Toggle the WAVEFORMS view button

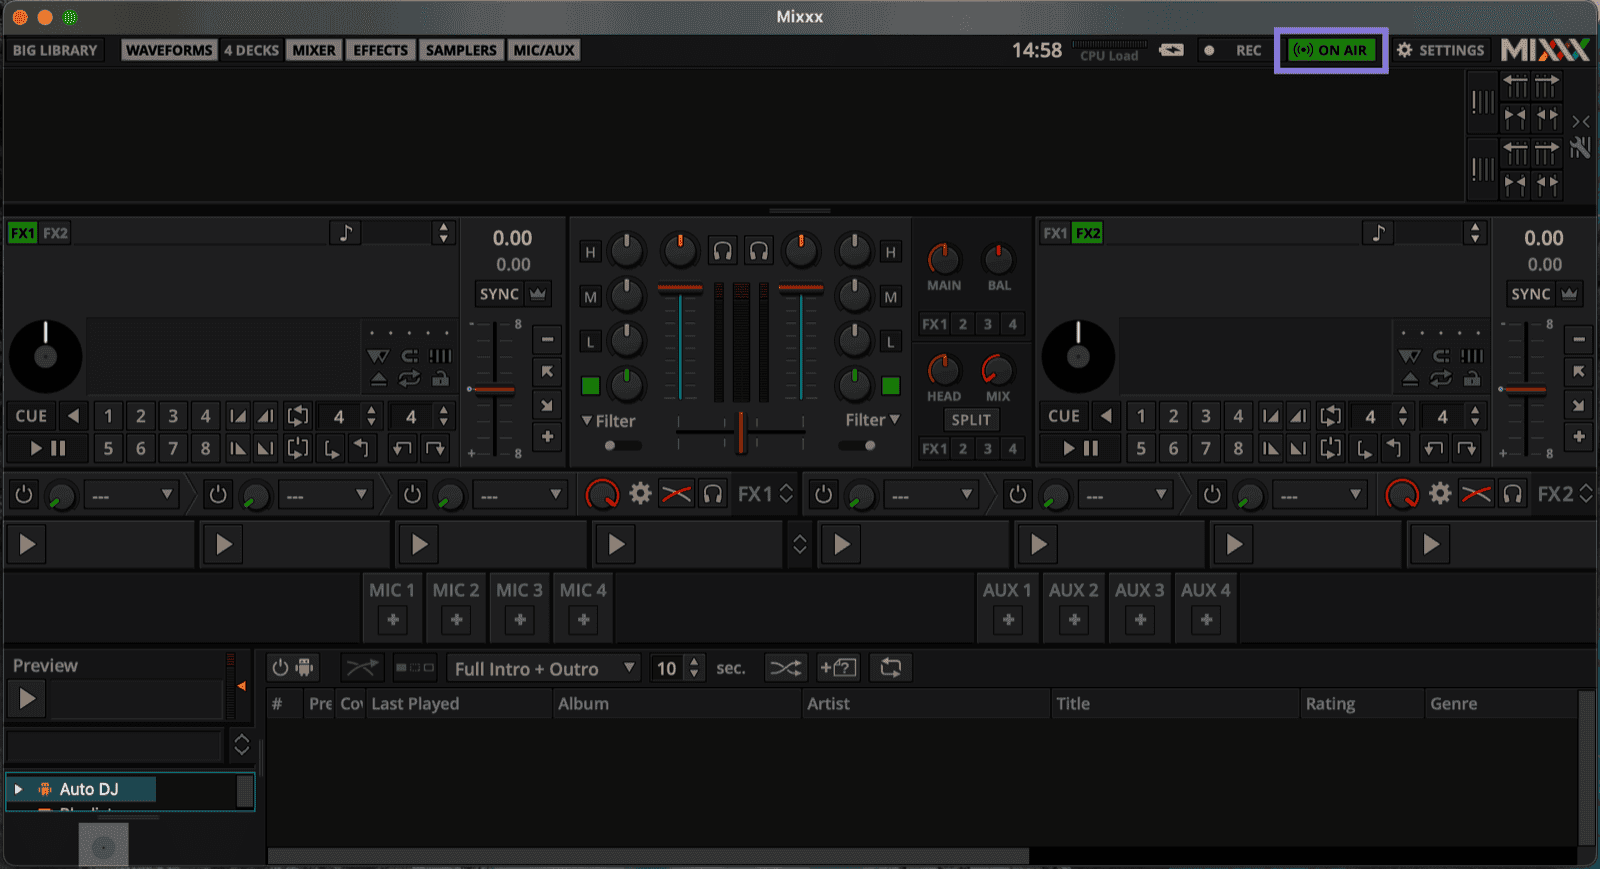(x=169, y=50)
